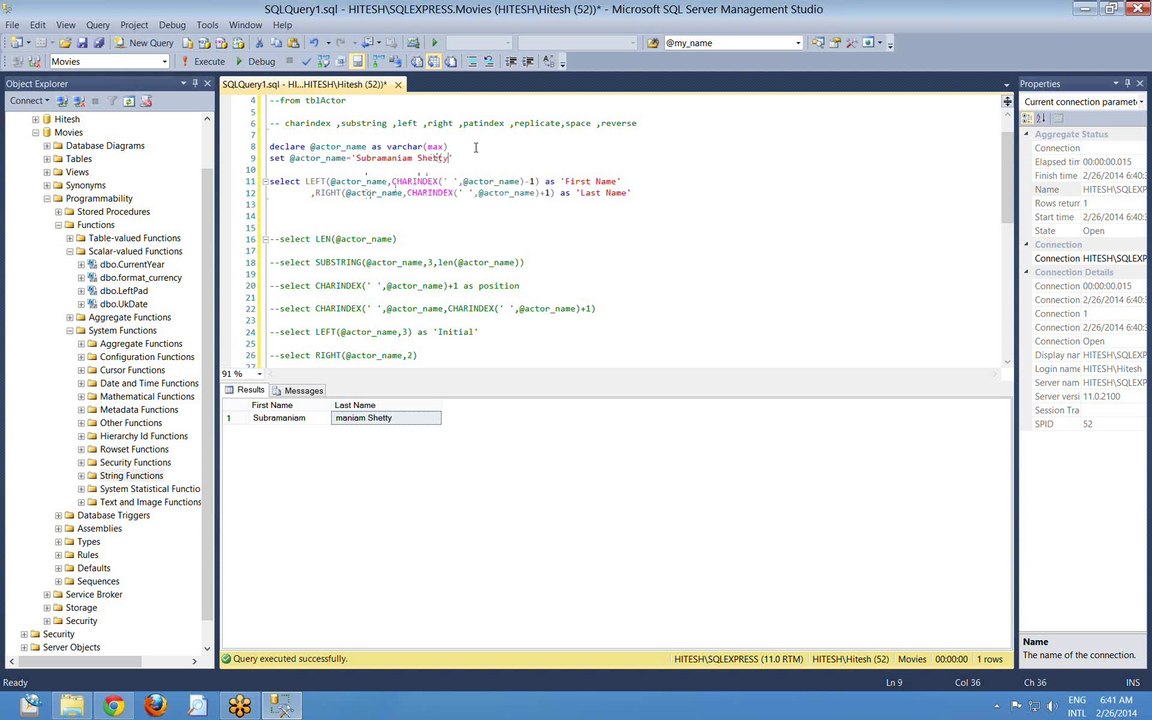1152x720 pixels.
Task: Toggle Results to File icon
Action: [x=450, y=62]
